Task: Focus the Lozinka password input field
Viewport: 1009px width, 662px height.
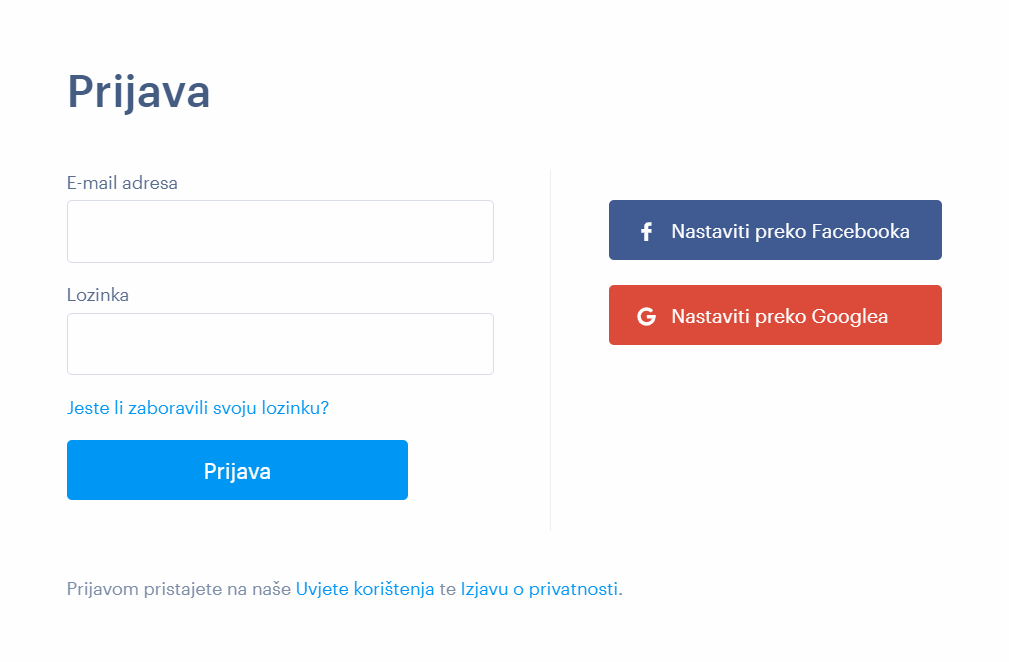Action: (280, 344)
